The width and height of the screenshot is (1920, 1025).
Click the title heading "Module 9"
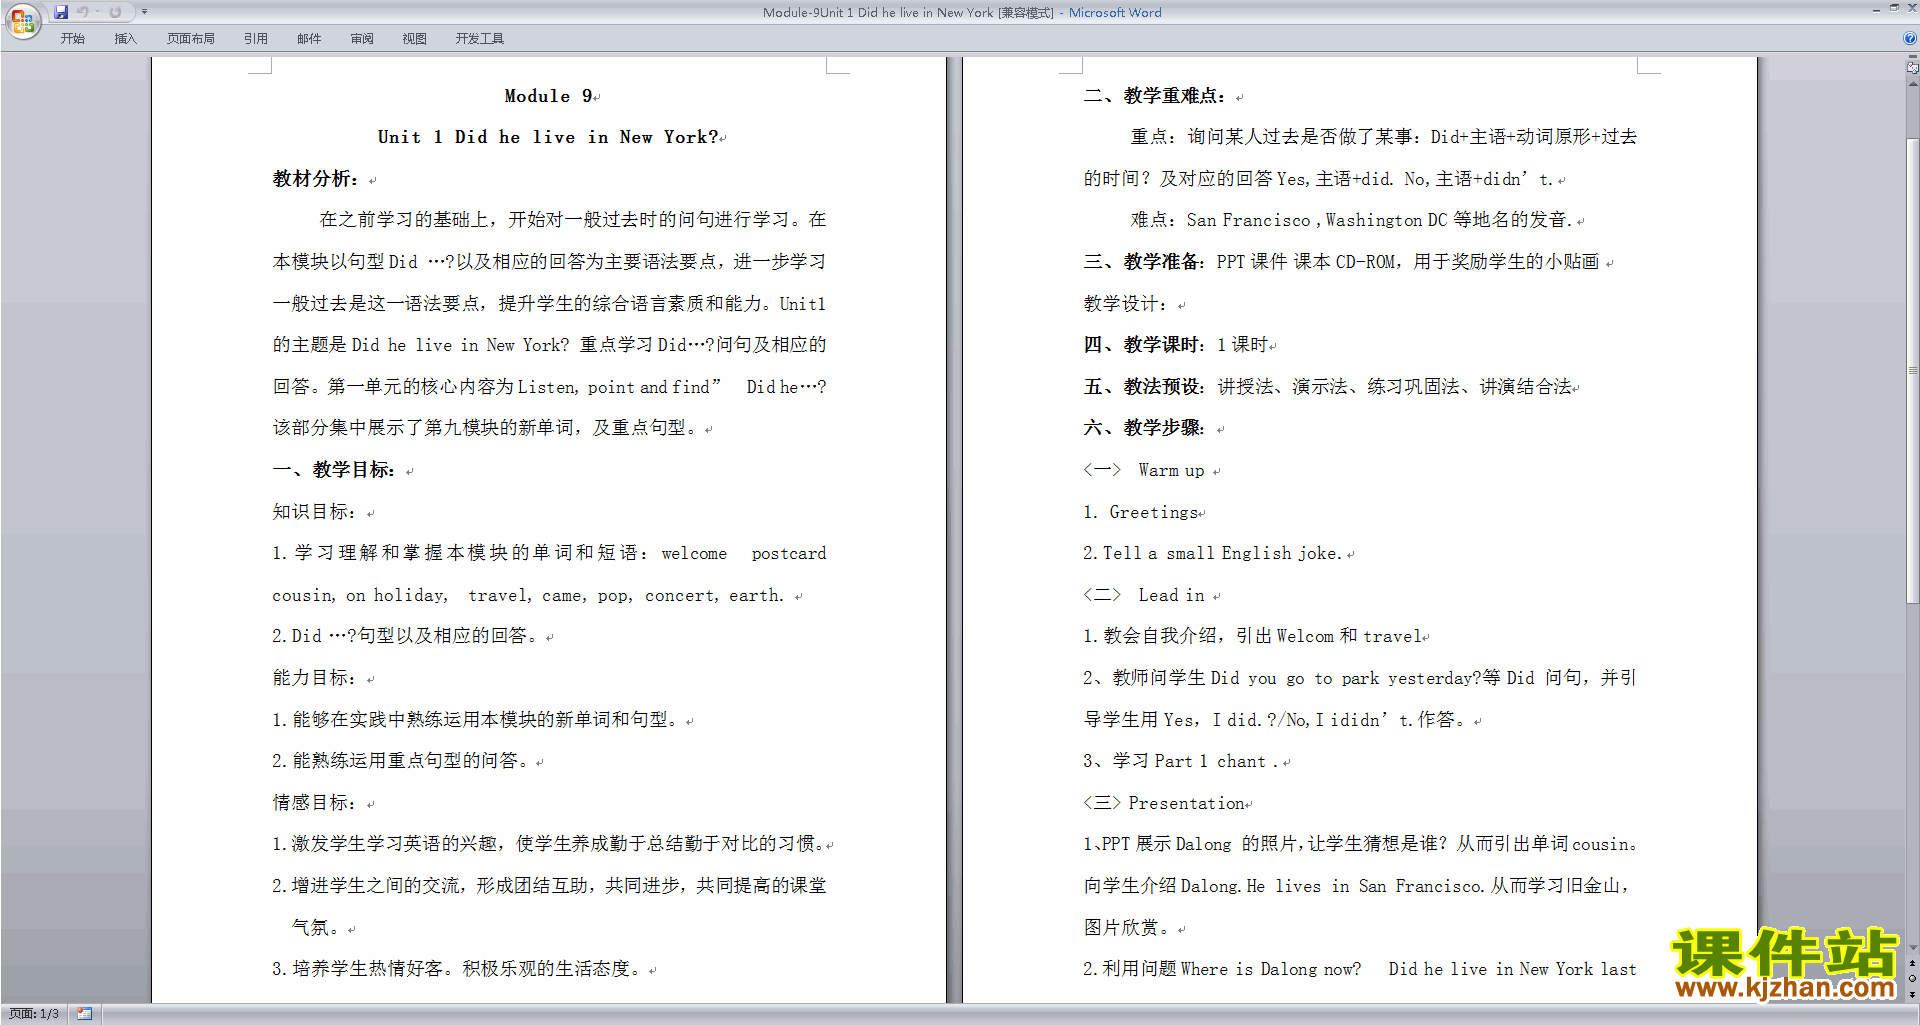pyautogui.click(x=548, y=96)
